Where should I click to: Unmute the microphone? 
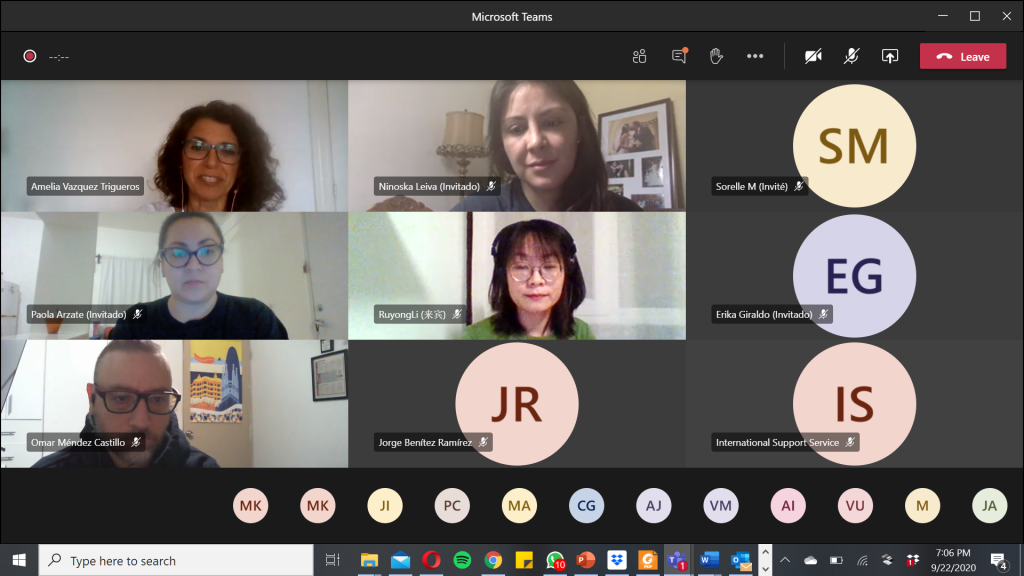pos(851,56)
